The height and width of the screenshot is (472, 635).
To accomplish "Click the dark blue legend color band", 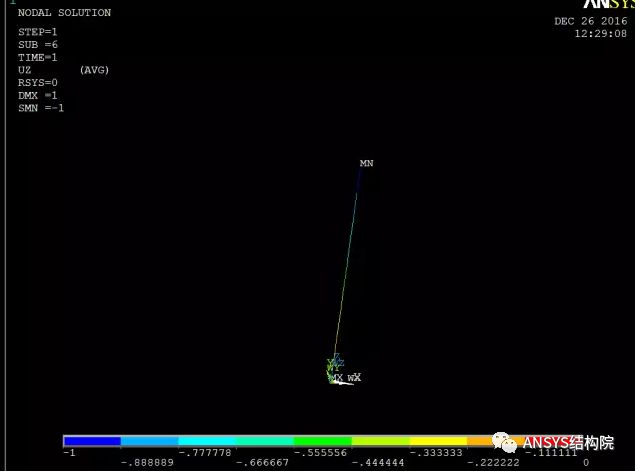I will click(x=92, y=440).
